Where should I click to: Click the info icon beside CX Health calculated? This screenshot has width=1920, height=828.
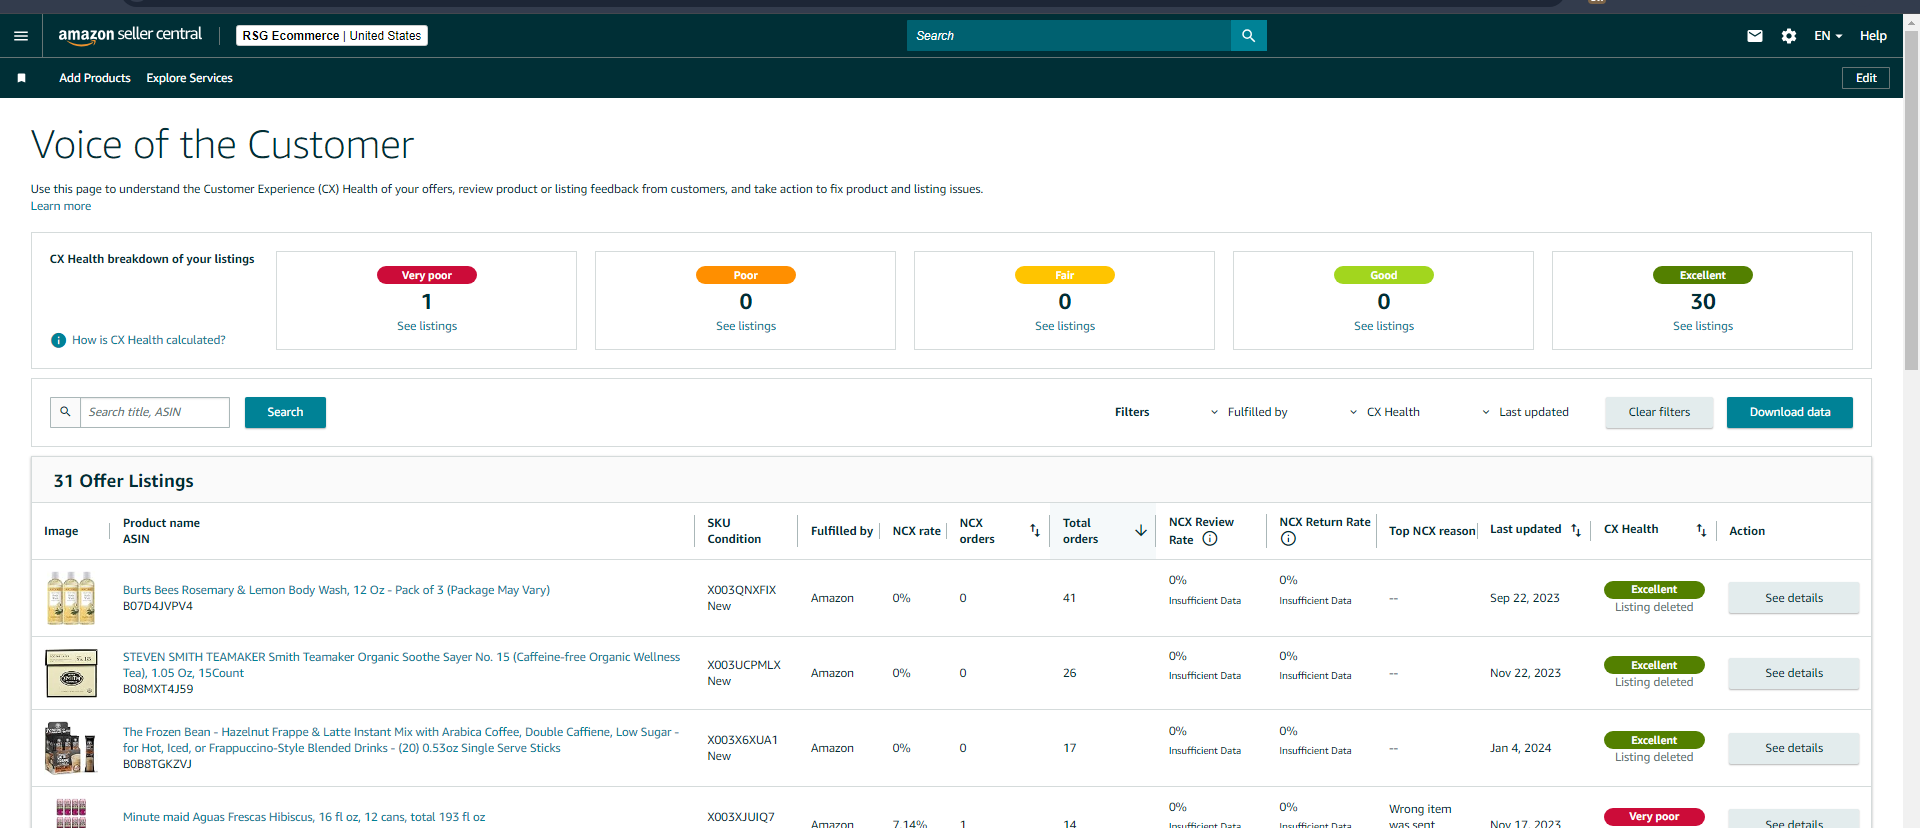[x=58, y=340]
